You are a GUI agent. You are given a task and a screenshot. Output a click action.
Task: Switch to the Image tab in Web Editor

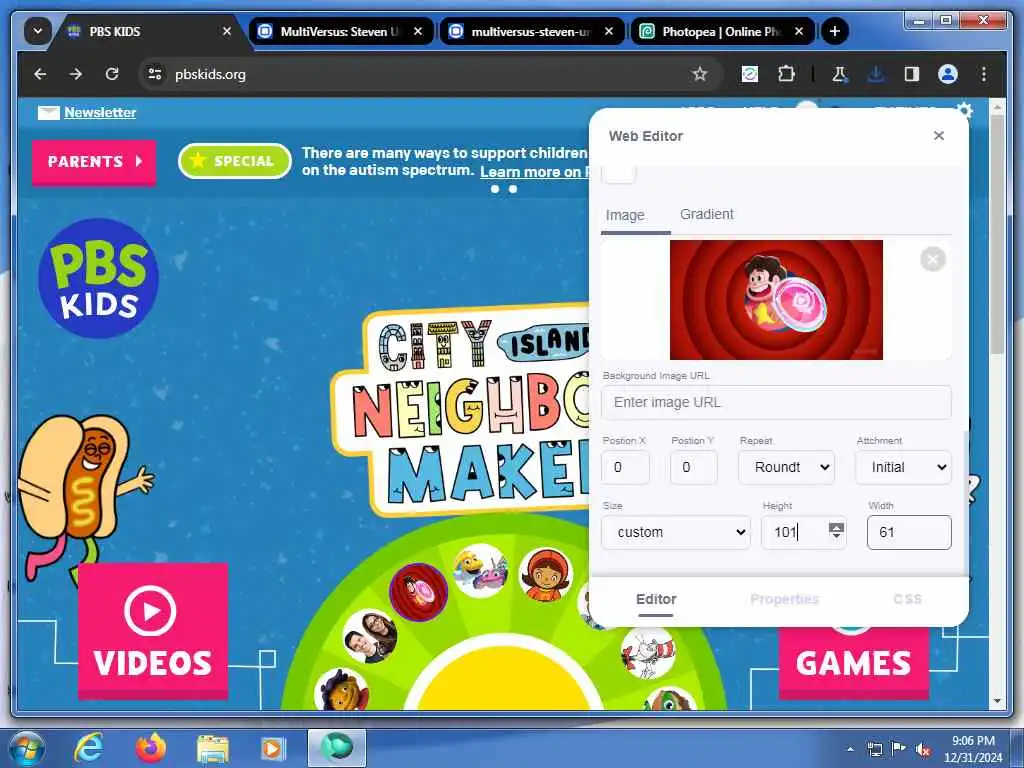(625, 216)
